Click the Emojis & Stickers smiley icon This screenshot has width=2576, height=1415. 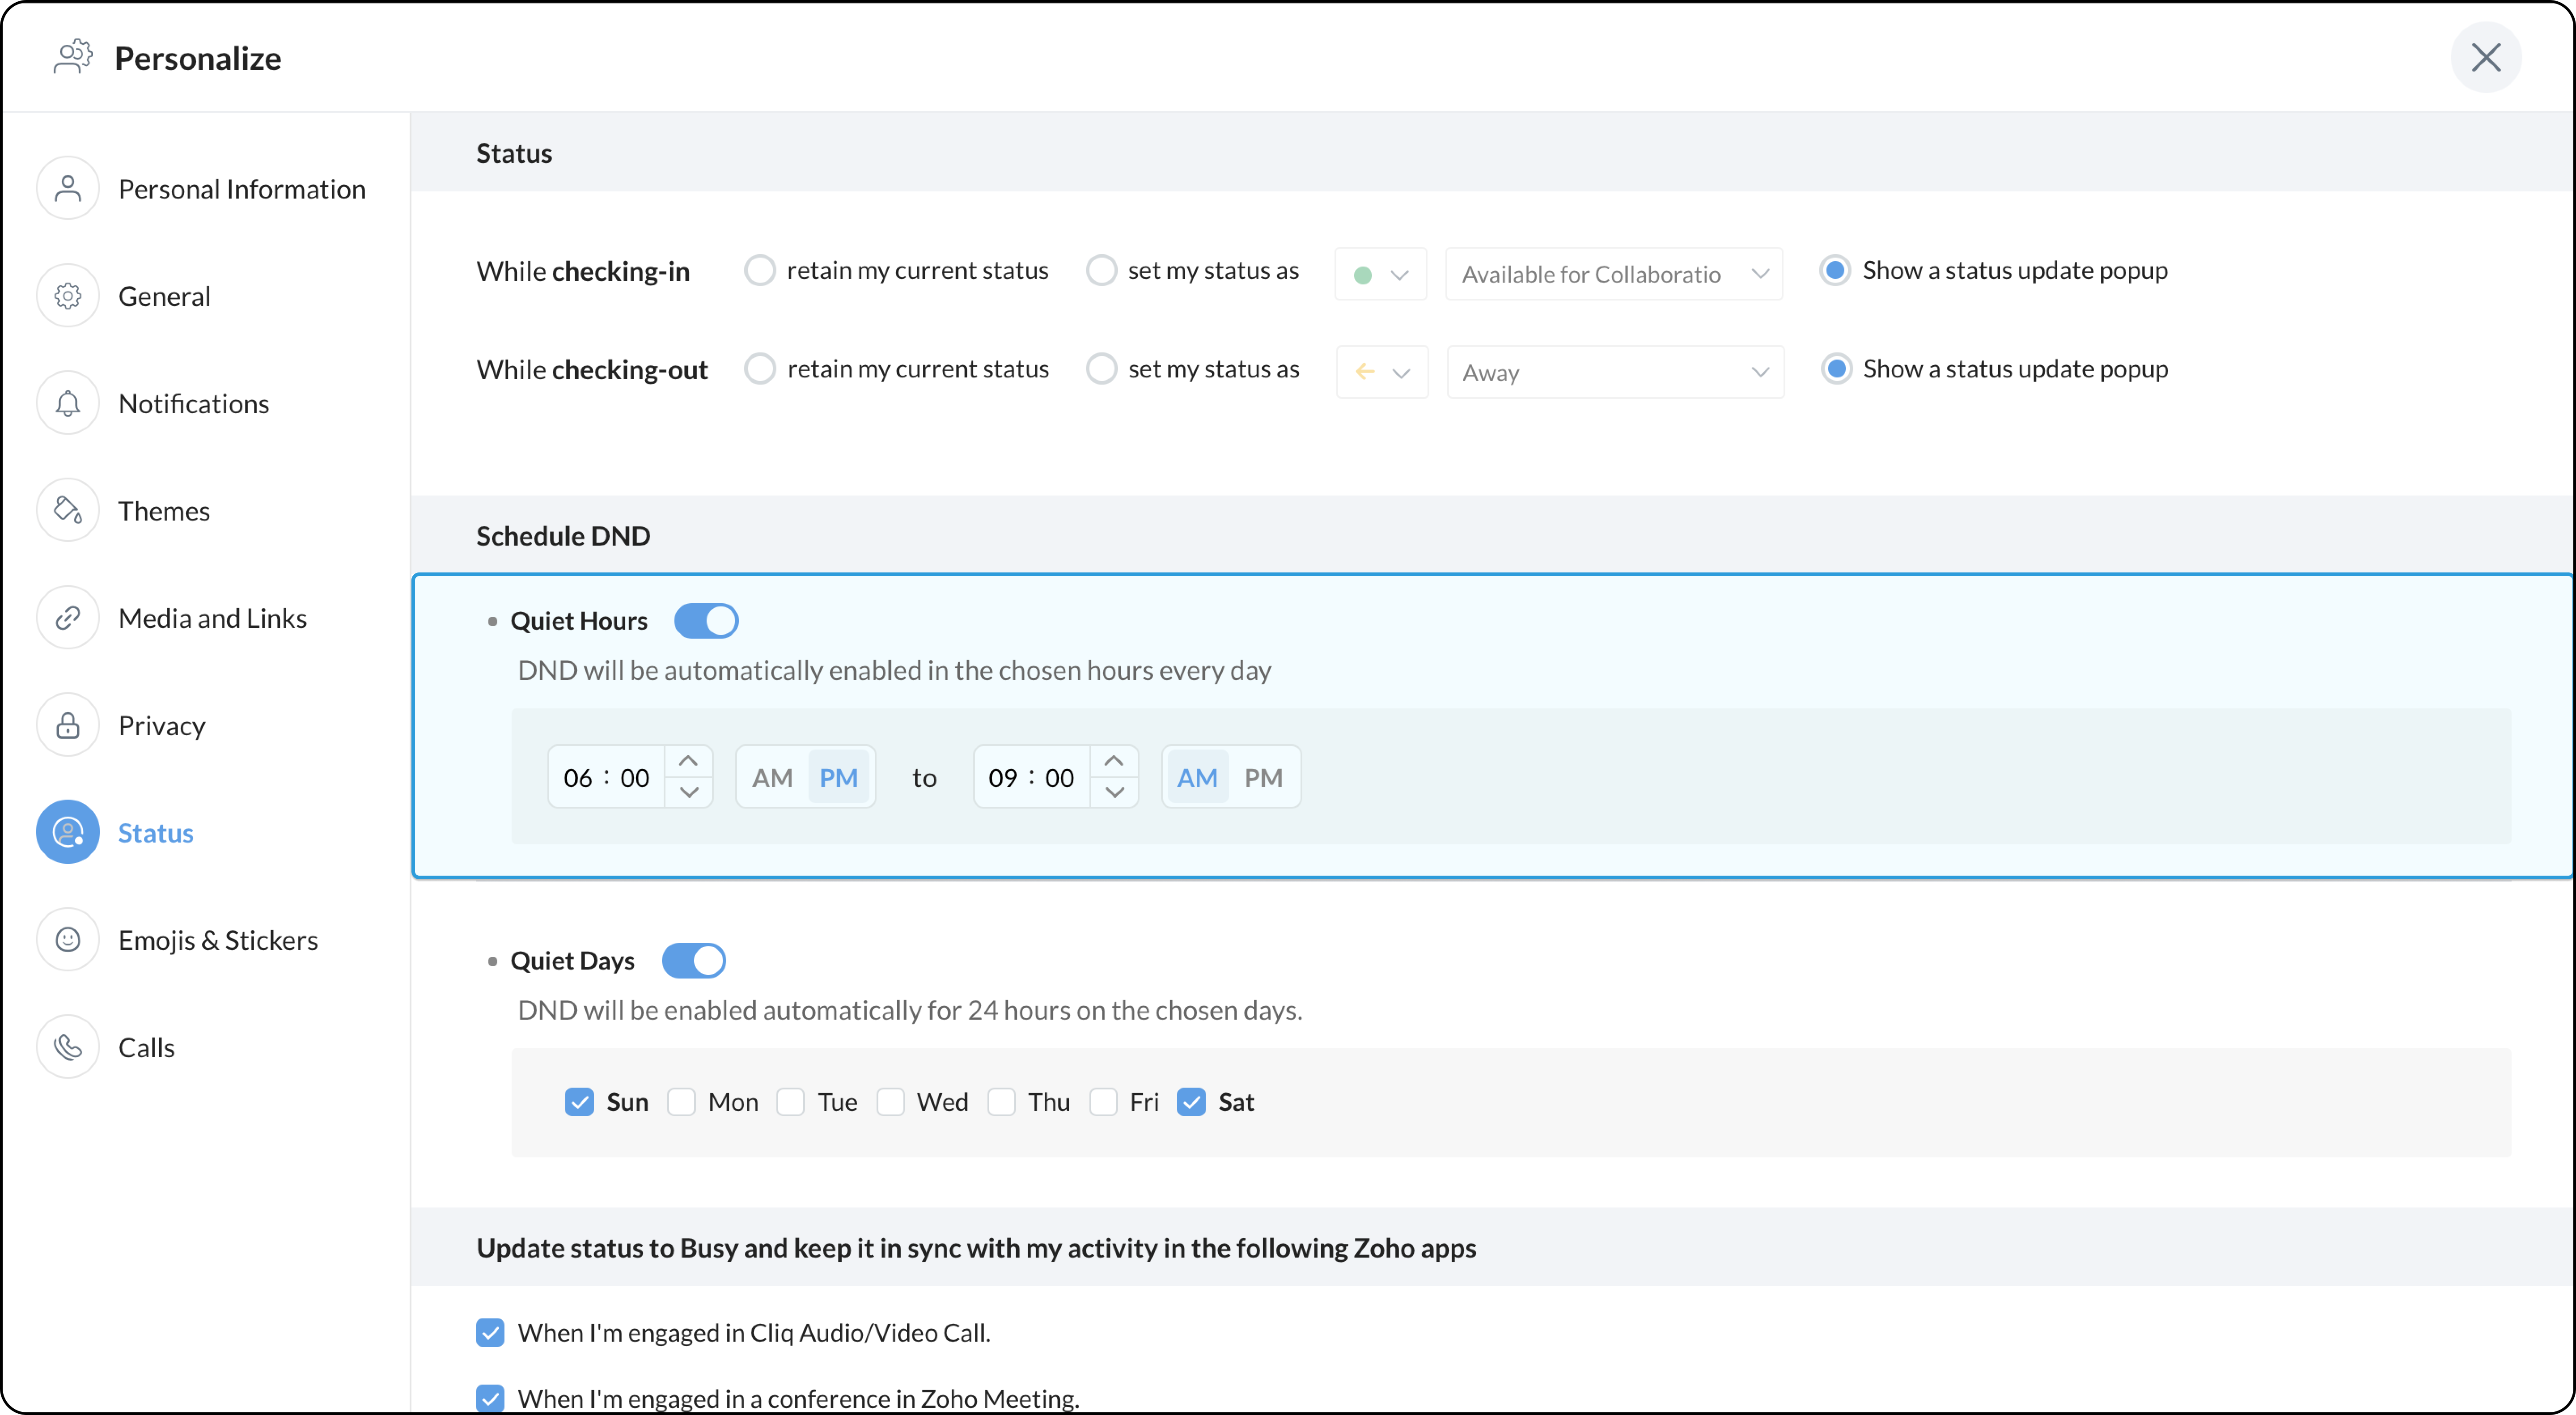click(x=68, y=939)
